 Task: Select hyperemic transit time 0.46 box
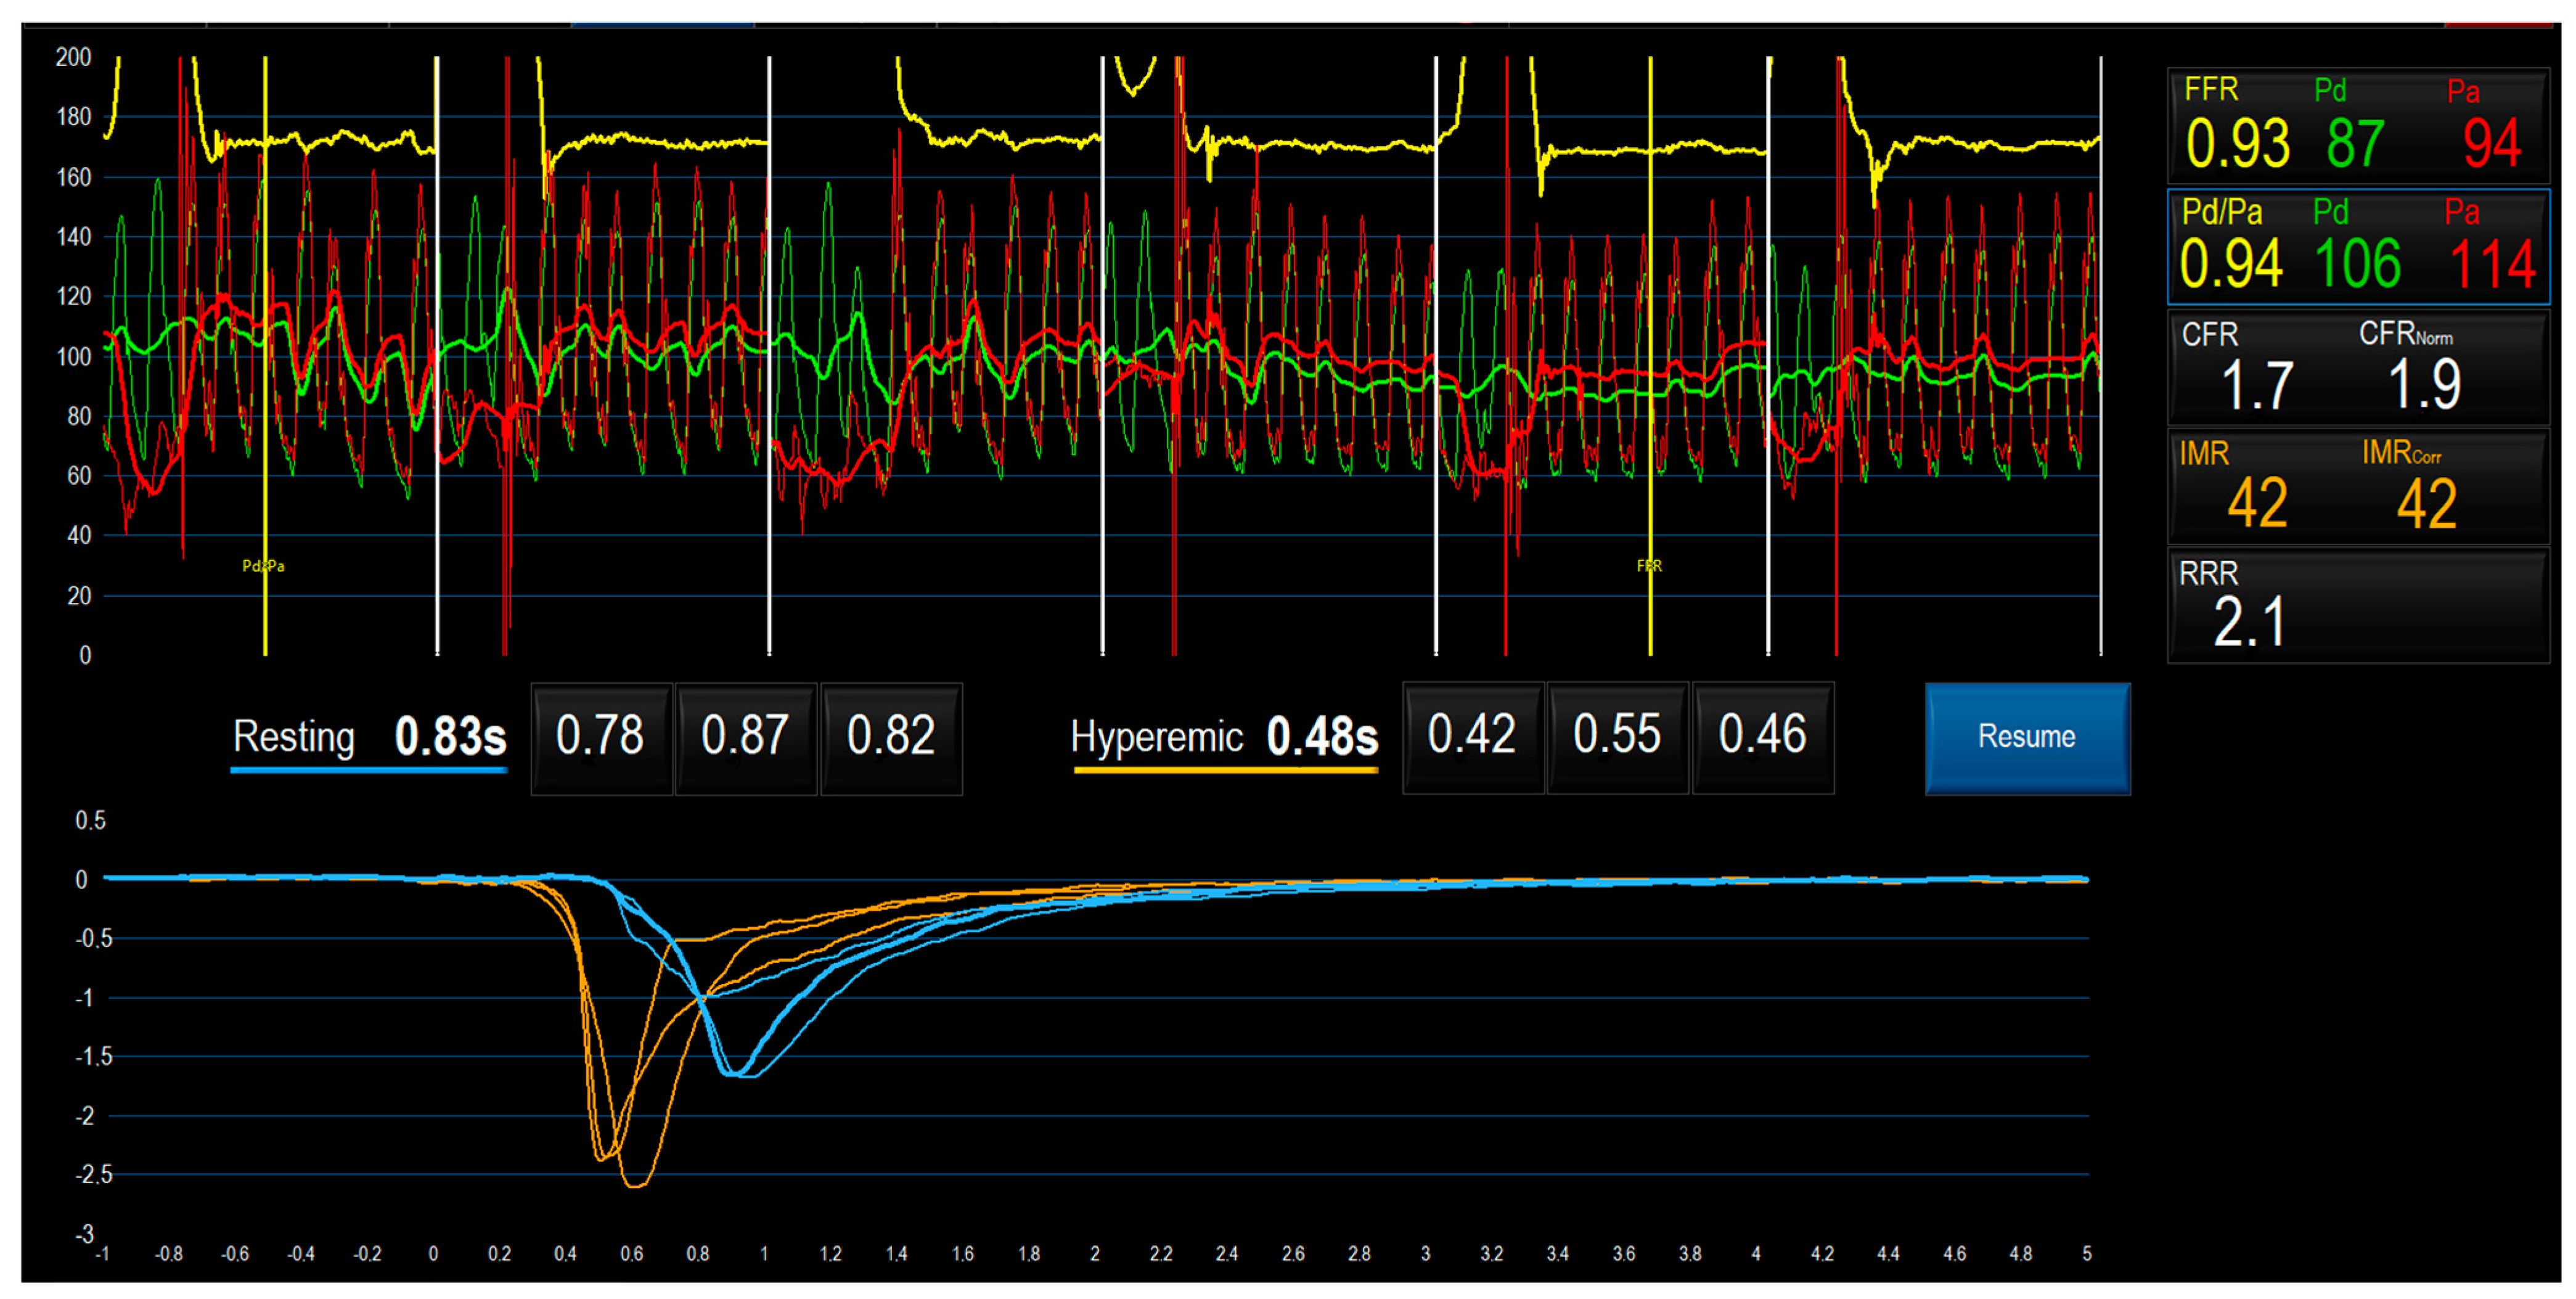click(x=1763, y=737)
